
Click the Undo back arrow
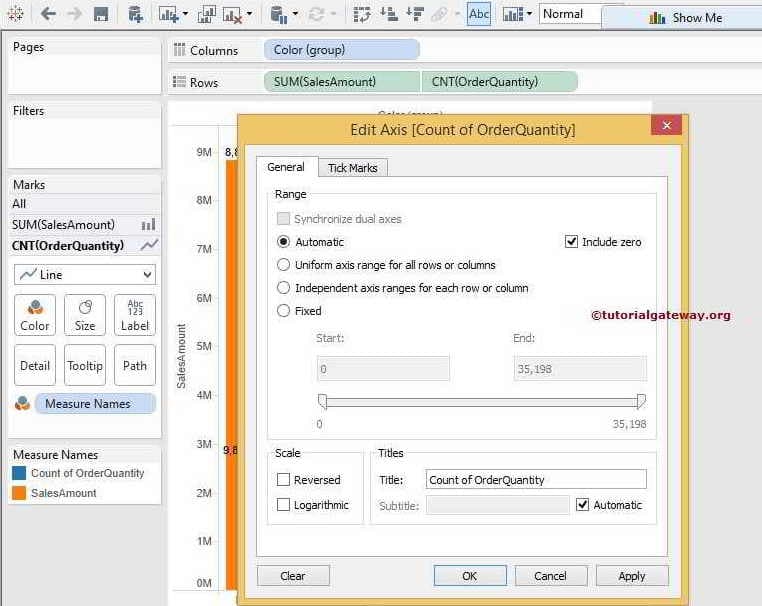click(x=48, y=14)
